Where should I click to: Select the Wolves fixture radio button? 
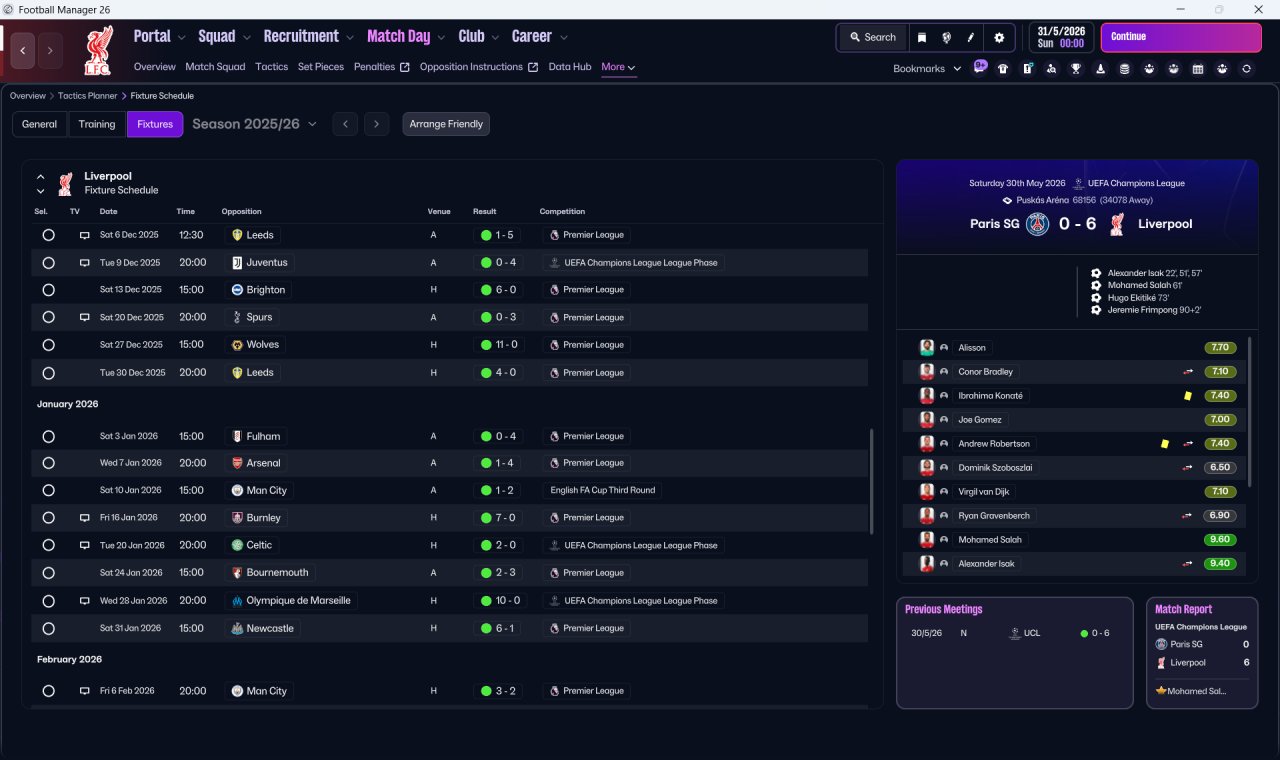48,345
